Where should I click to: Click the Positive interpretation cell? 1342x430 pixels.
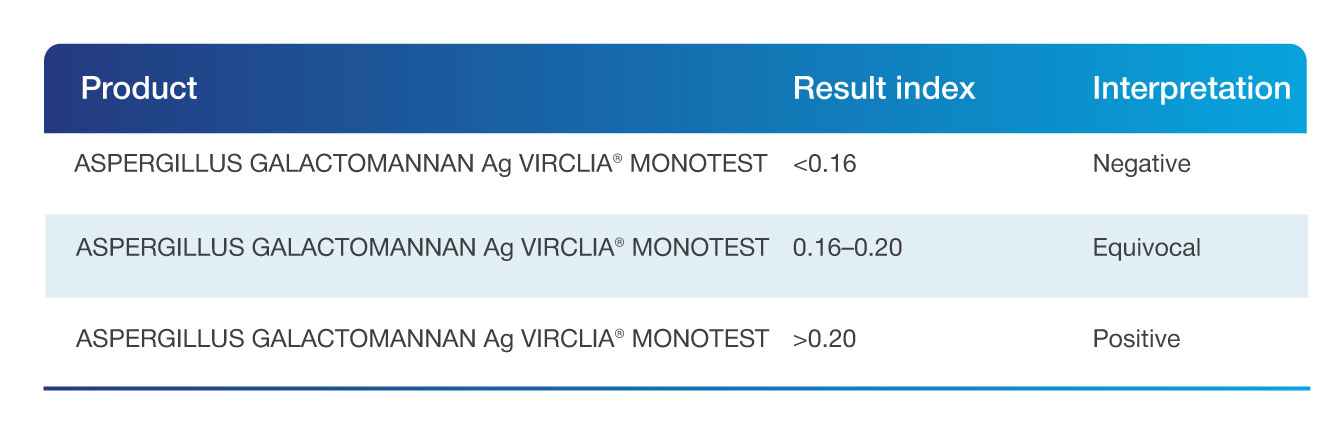click(1136, 339)
